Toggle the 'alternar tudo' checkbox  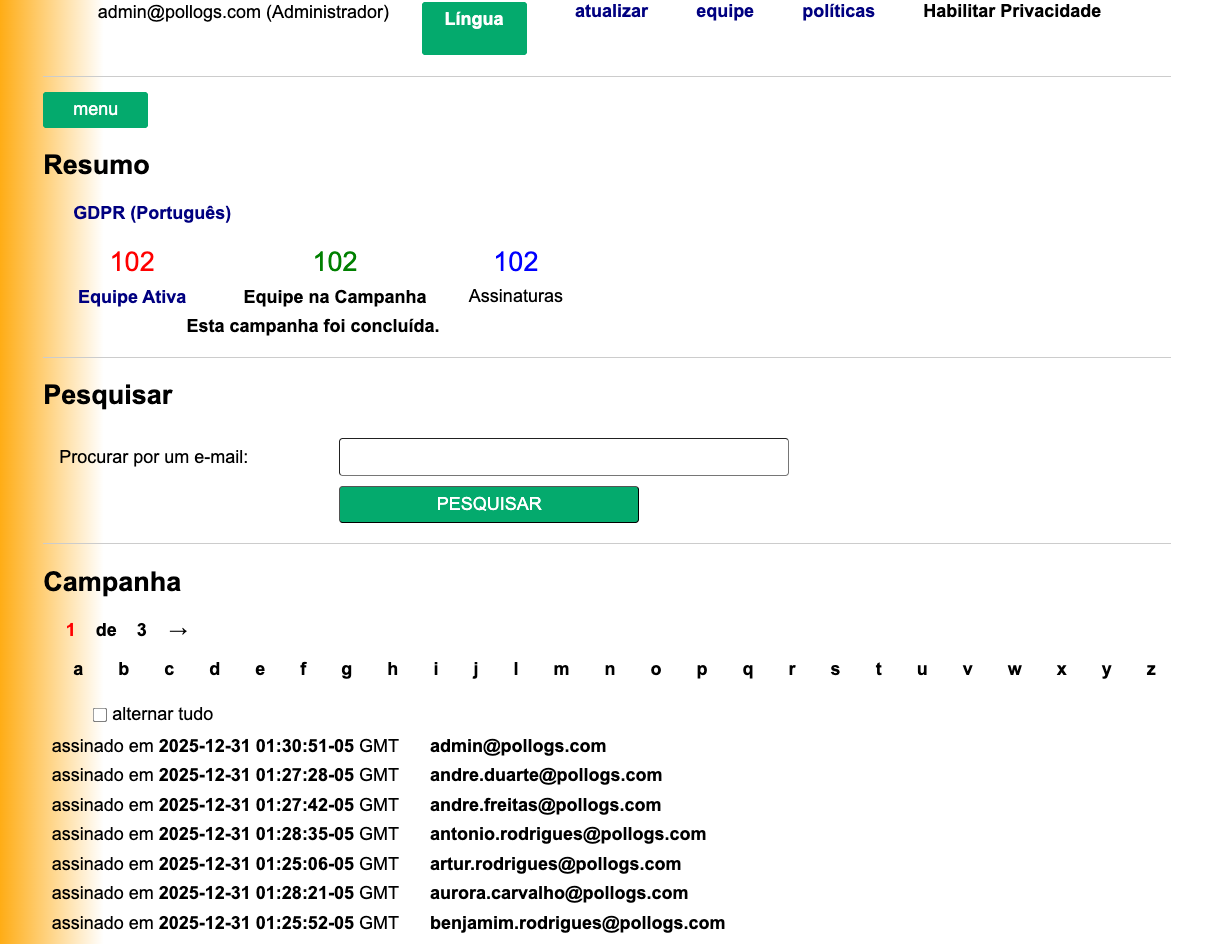(x=100, y=715)
